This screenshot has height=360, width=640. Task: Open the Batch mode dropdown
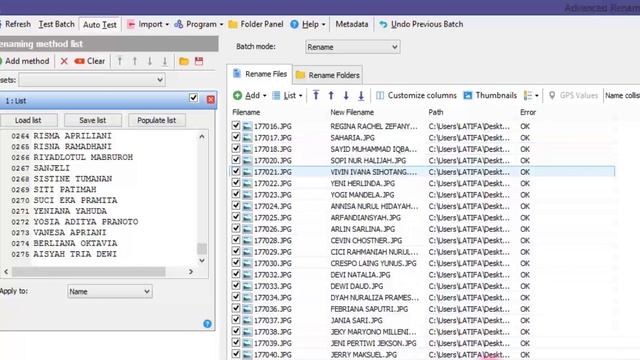352,47
